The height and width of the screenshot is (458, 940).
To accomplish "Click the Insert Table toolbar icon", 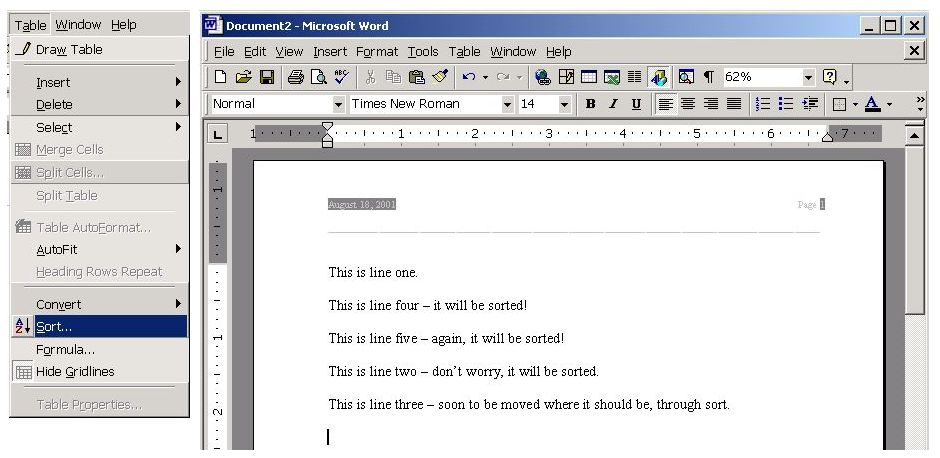I will pyautogui.click(x=589, y=77).
